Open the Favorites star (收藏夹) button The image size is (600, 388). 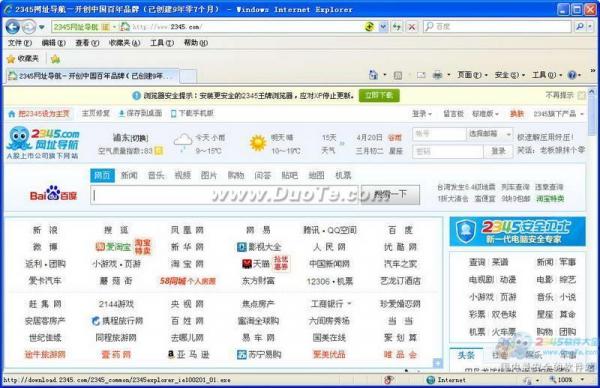coord(23,59)
